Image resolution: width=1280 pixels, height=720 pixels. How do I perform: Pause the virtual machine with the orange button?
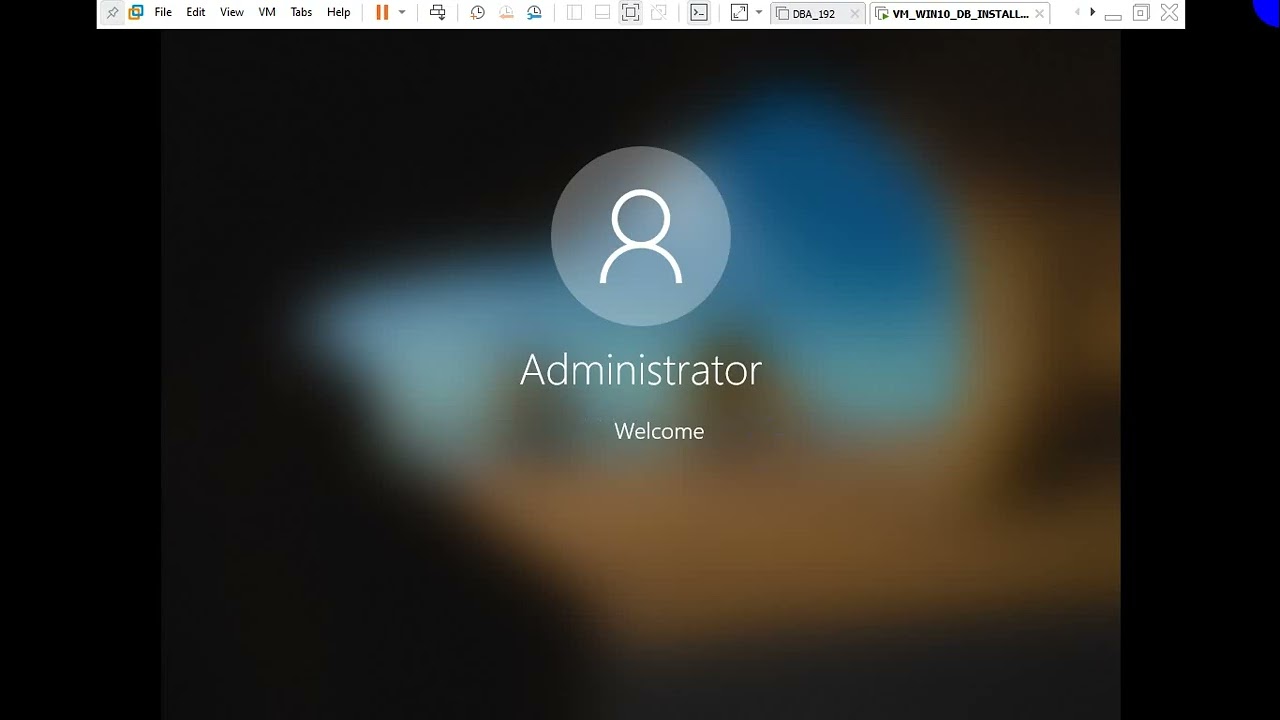coord(382,13)
